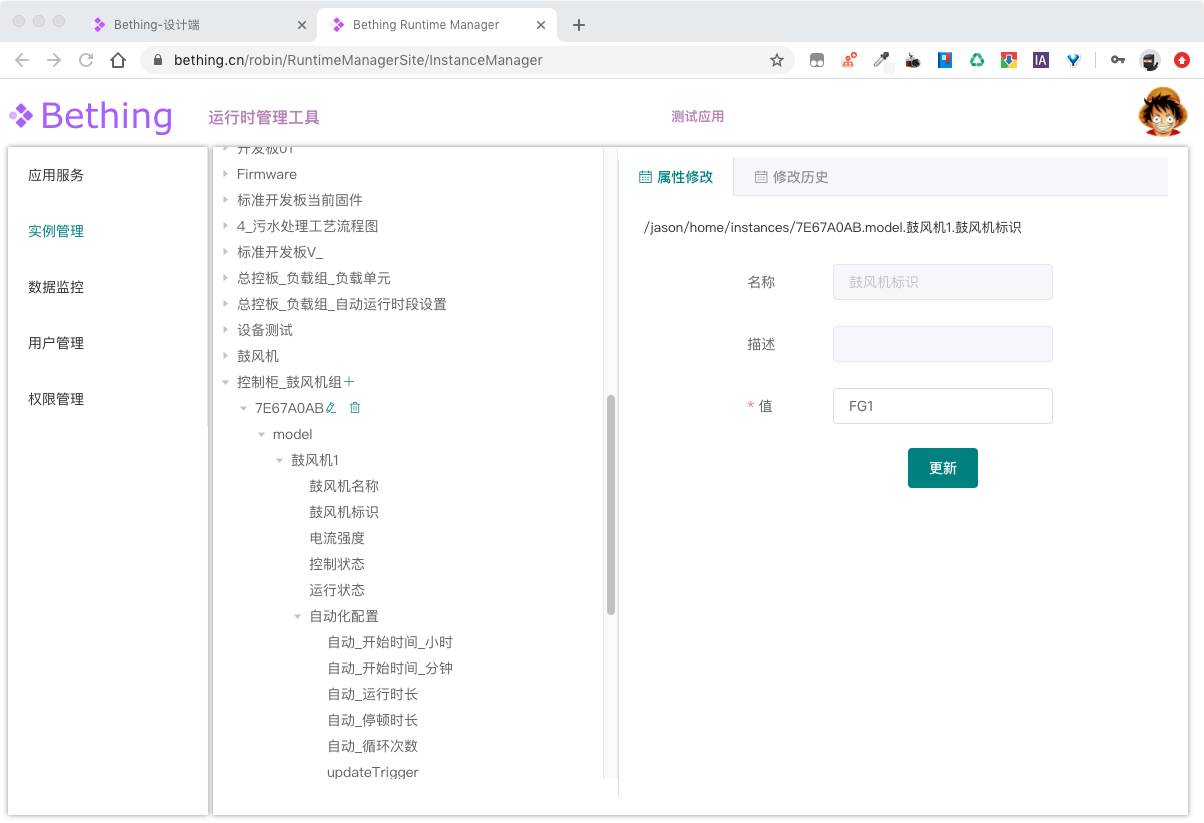Open 数据监控 in the left sidebar
Screen dimensions: 1204x823
(x=56, y=287)
